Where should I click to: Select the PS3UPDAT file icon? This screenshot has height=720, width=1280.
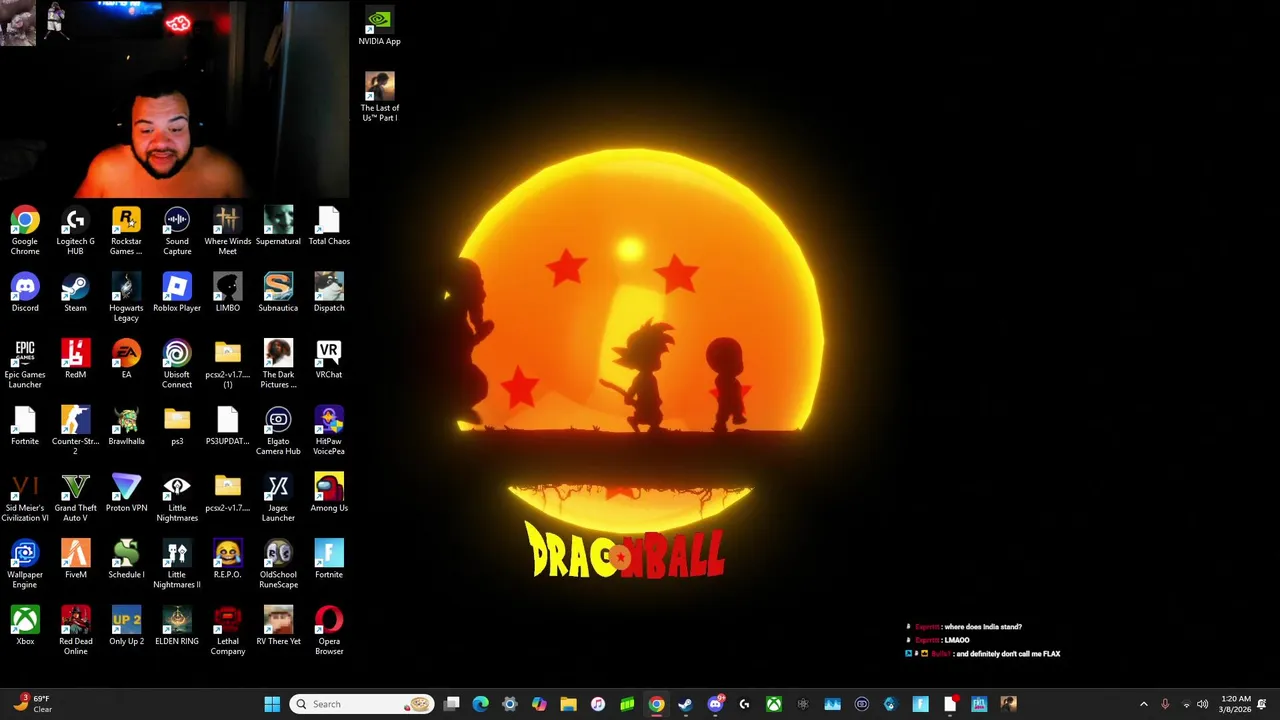[x=228, y=426]
